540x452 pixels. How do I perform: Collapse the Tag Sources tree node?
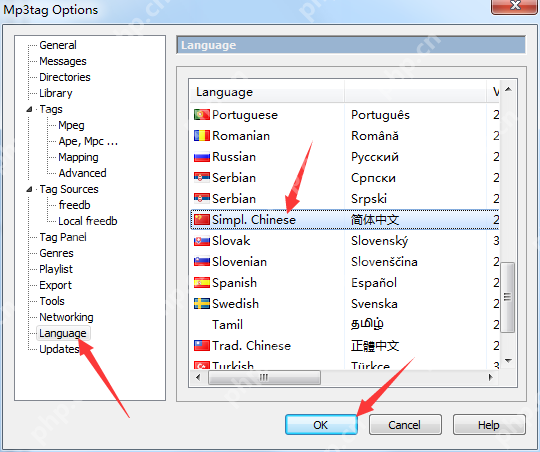(29, 189)
